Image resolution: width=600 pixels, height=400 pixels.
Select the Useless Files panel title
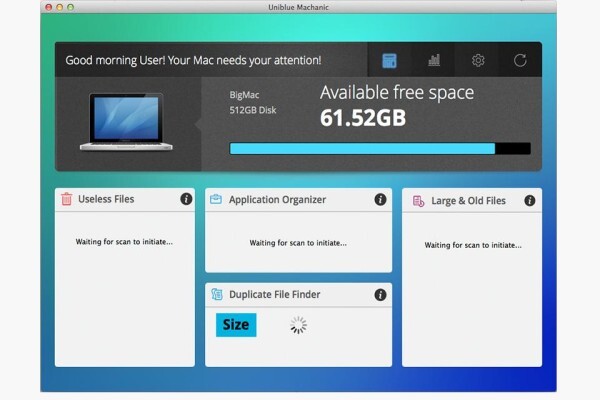[106, 199]
